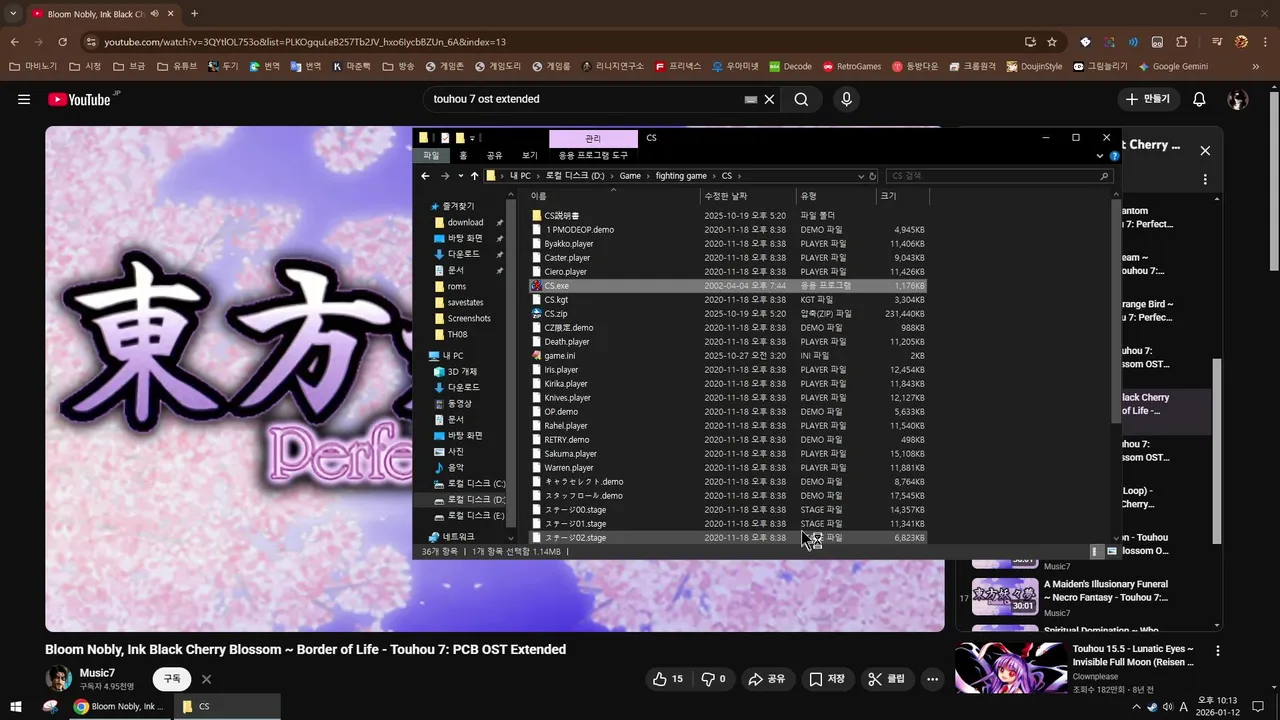The image size is (1280, 720).
Task: Click the Chrome address bar URL
Action: 305,42
